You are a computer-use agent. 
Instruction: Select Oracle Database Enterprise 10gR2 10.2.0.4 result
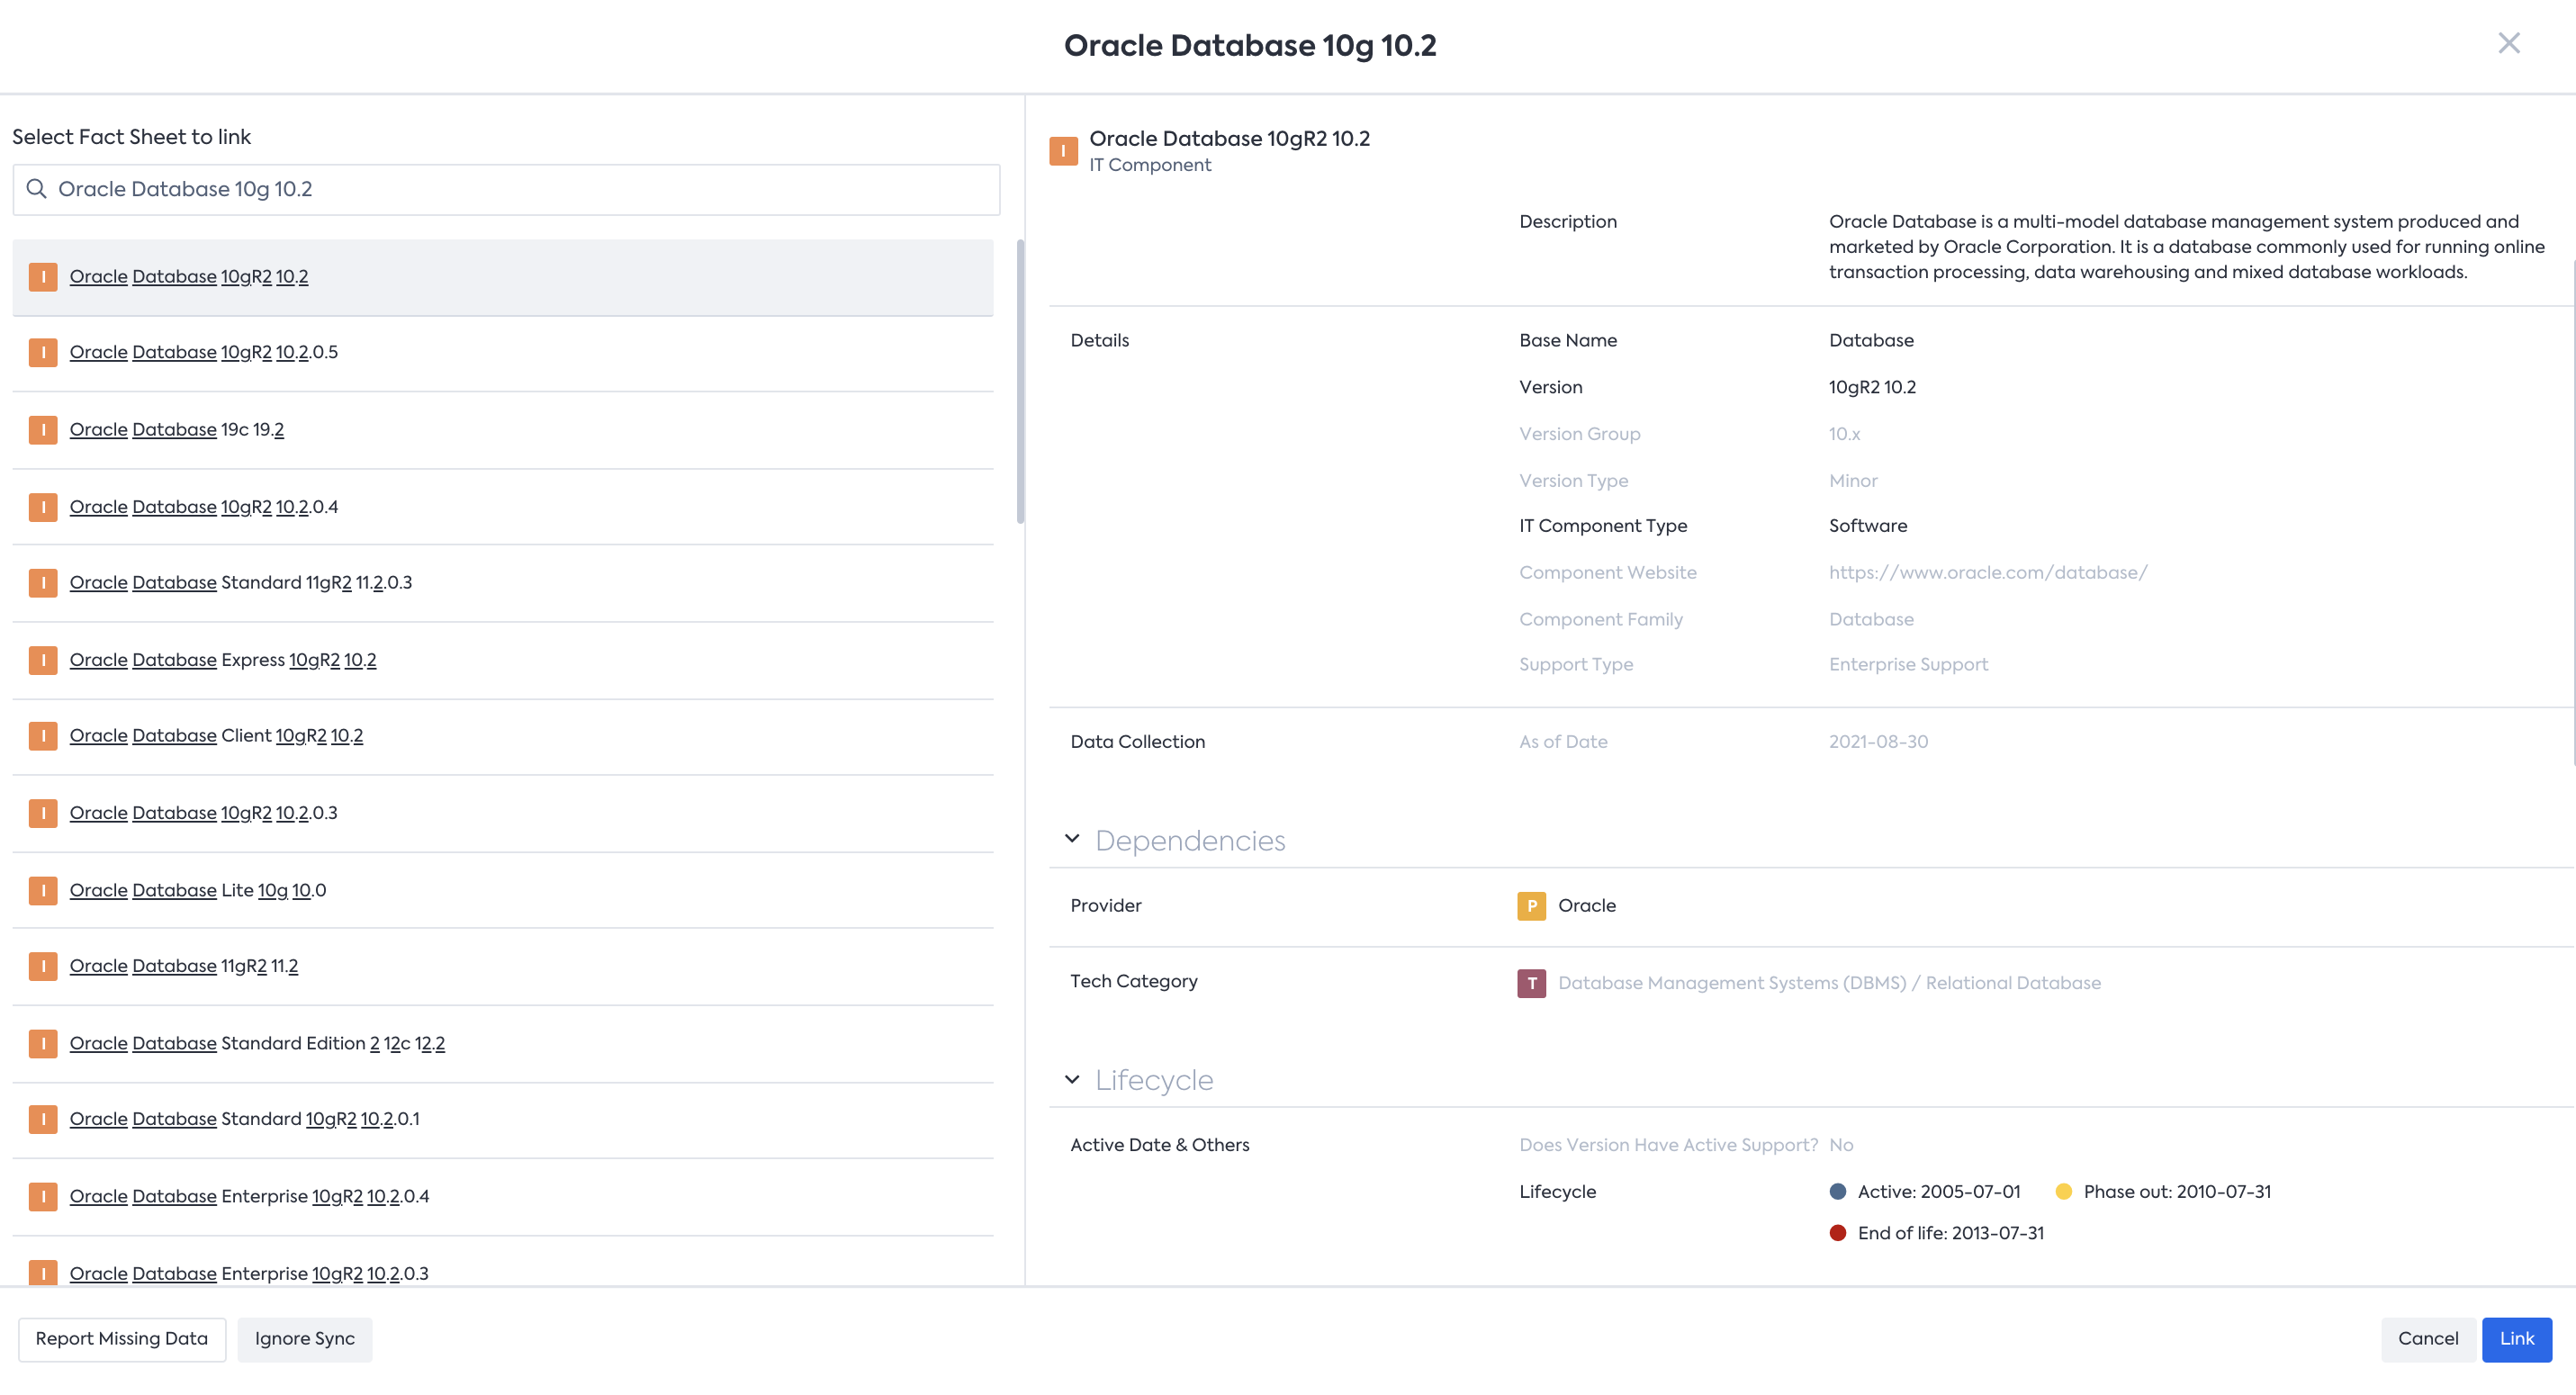(503, 1196)
